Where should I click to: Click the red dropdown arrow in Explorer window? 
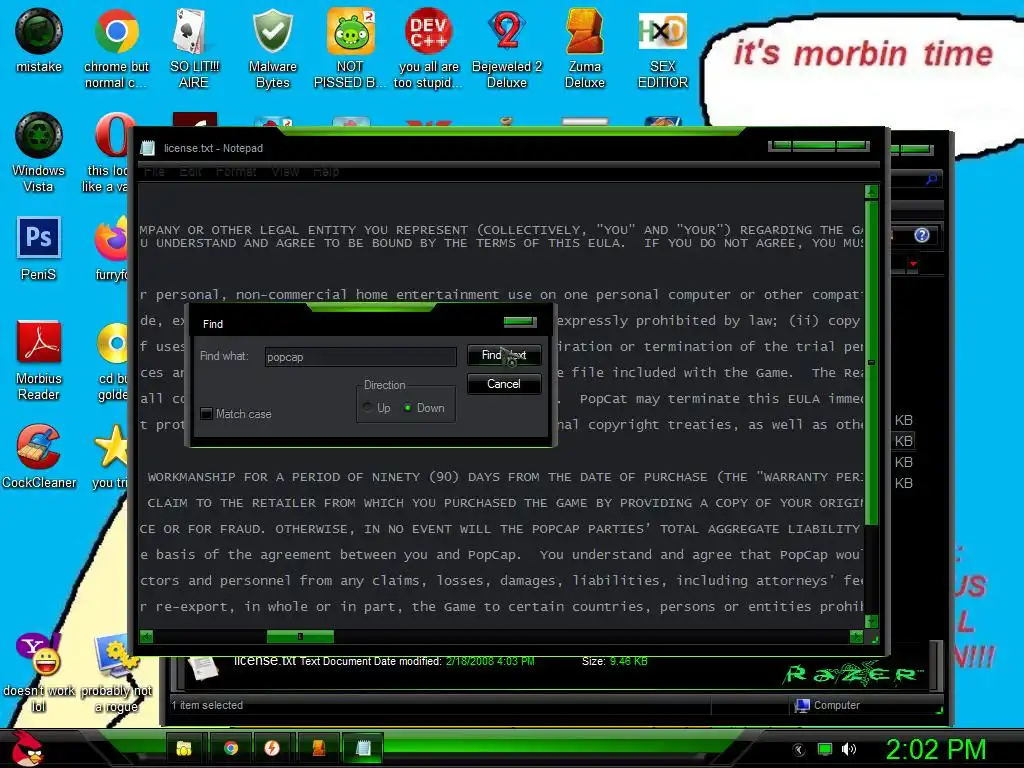(913, 264)
